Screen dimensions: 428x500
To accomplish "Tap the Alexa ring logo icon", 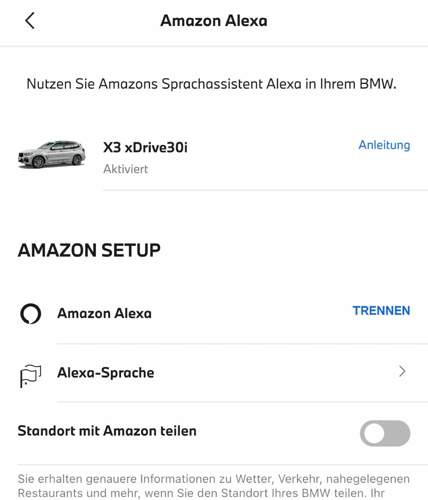I will 30,314.
